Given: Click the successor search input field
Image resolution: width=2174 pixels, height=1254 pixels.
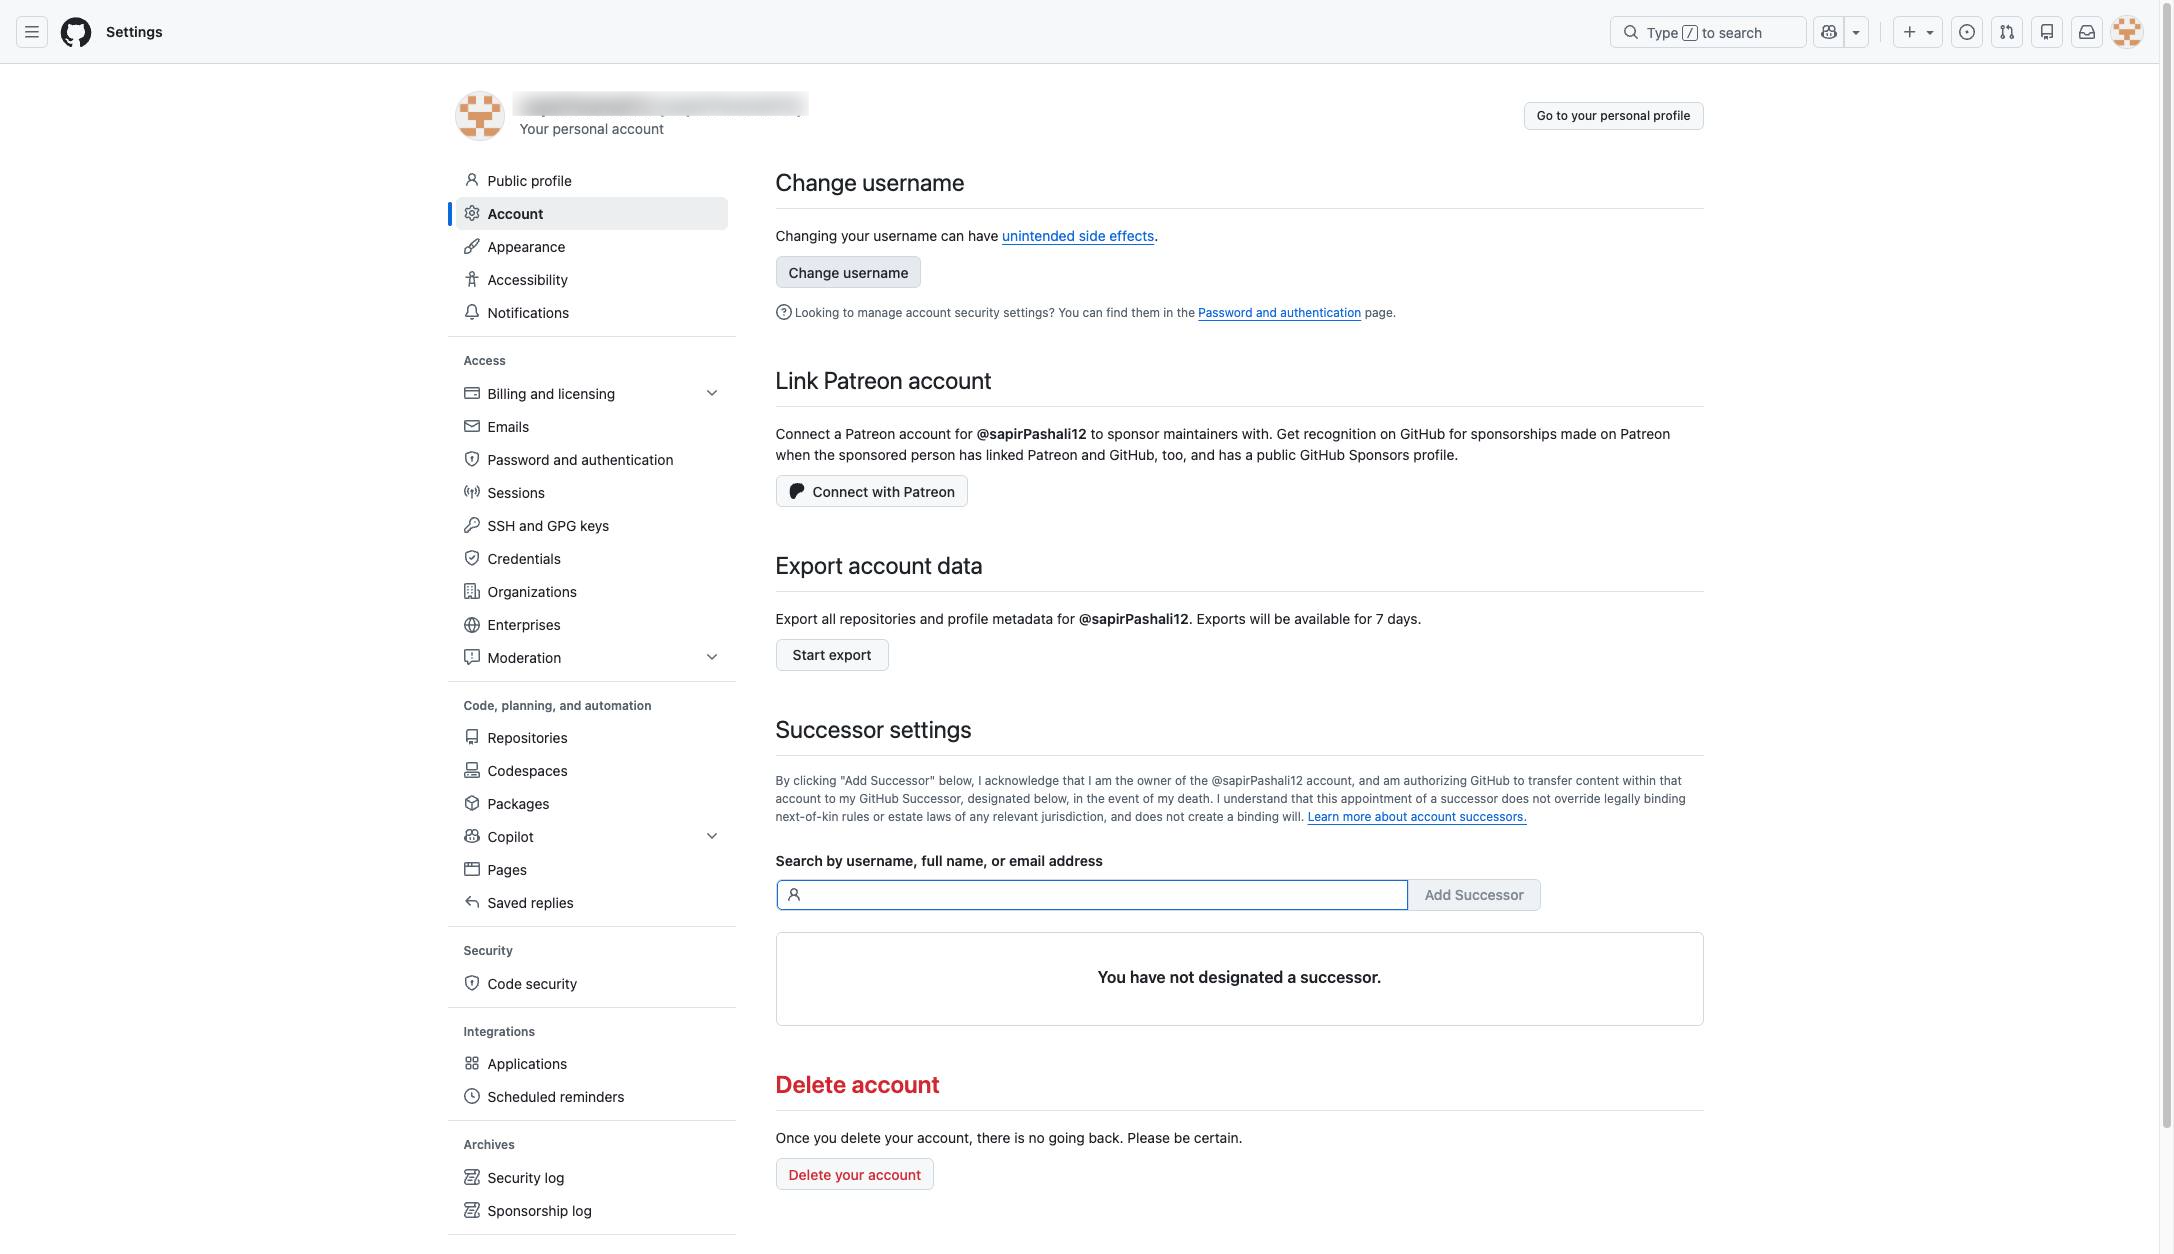Looking at the screenshot, I should click(1092, 895).
